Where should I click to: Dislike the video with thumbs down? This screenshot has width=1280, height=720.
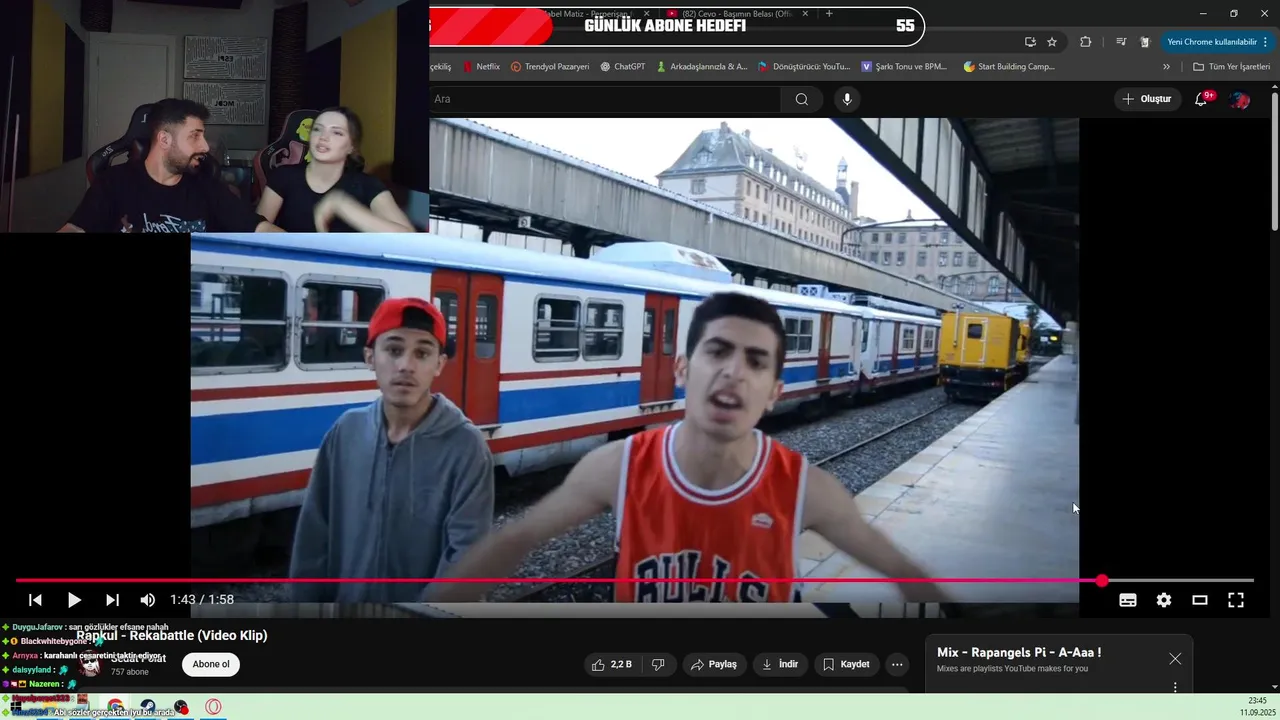658,665
